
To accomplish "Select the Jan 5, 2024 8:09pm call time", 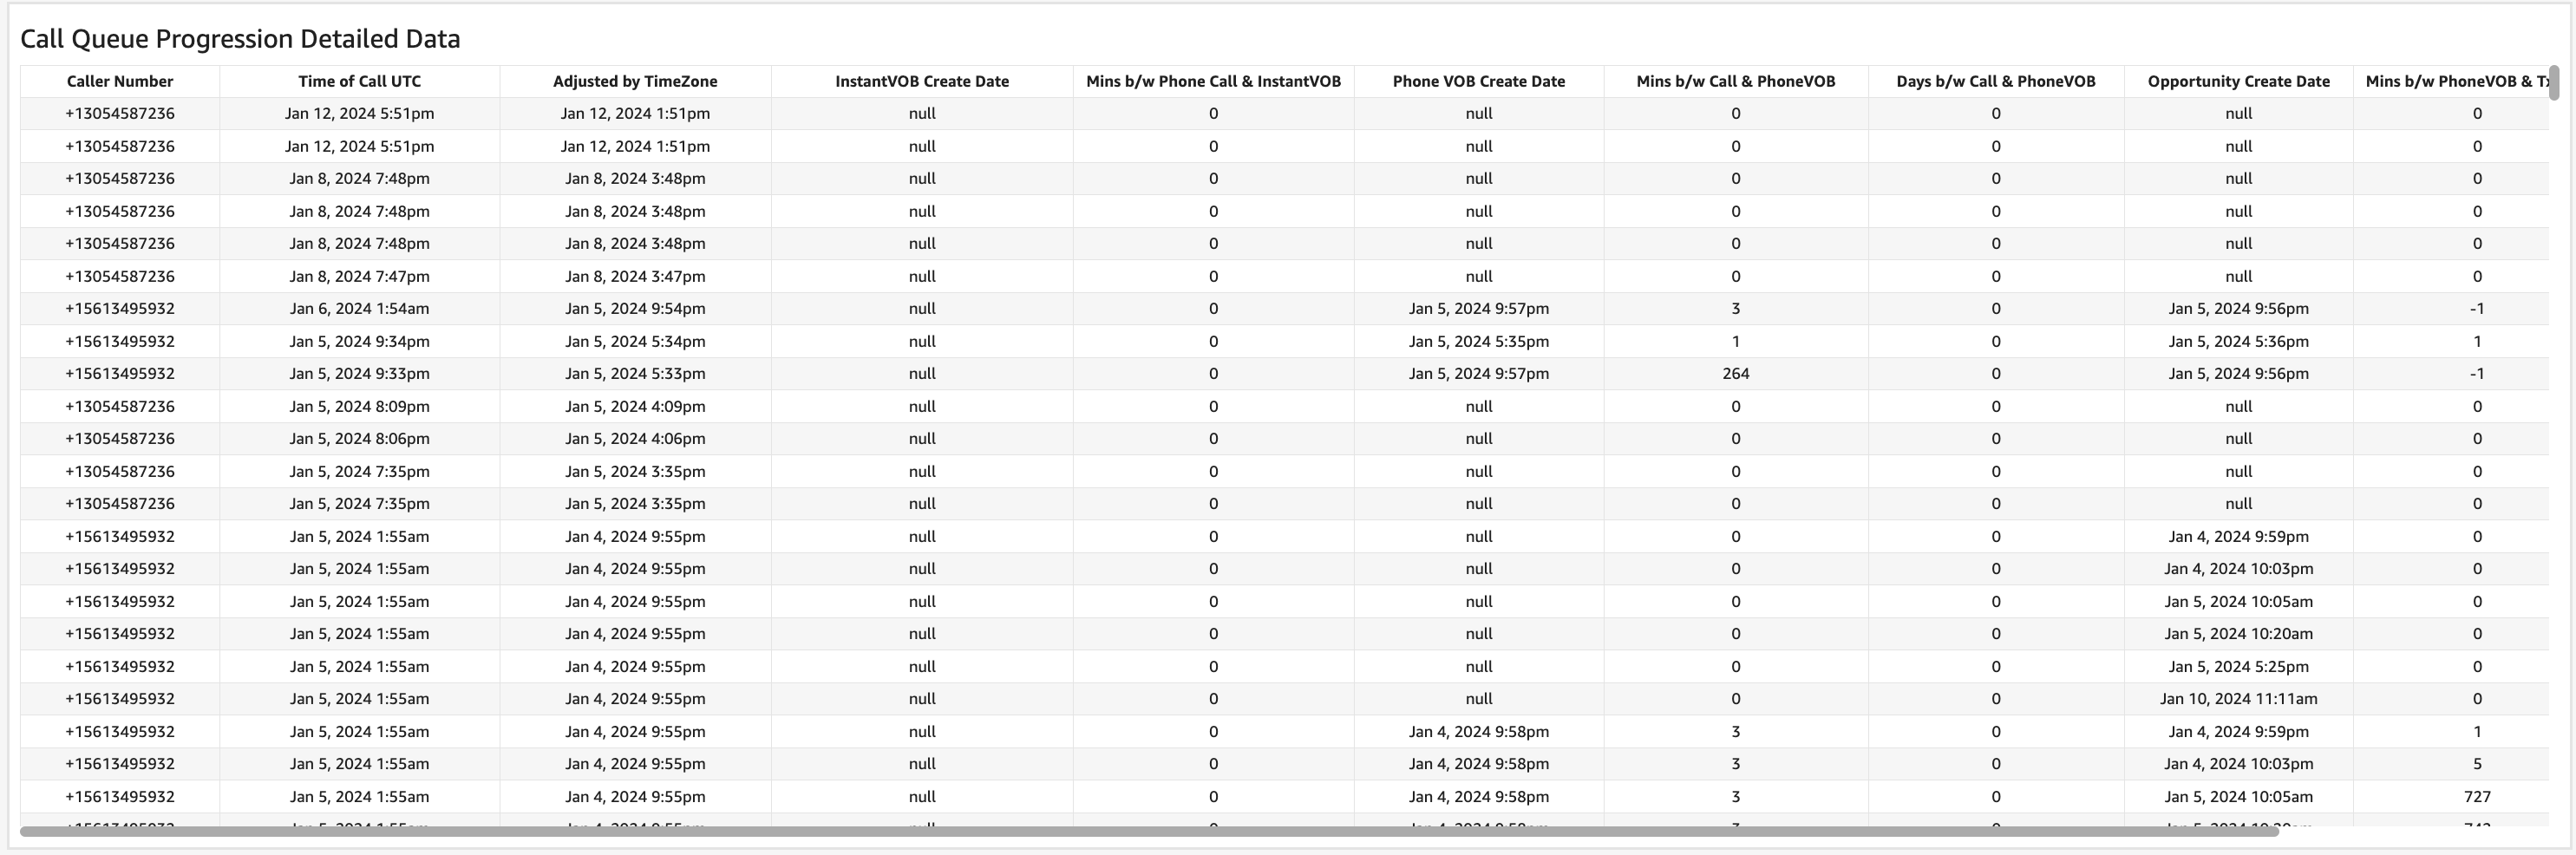I will pos(359,407).
